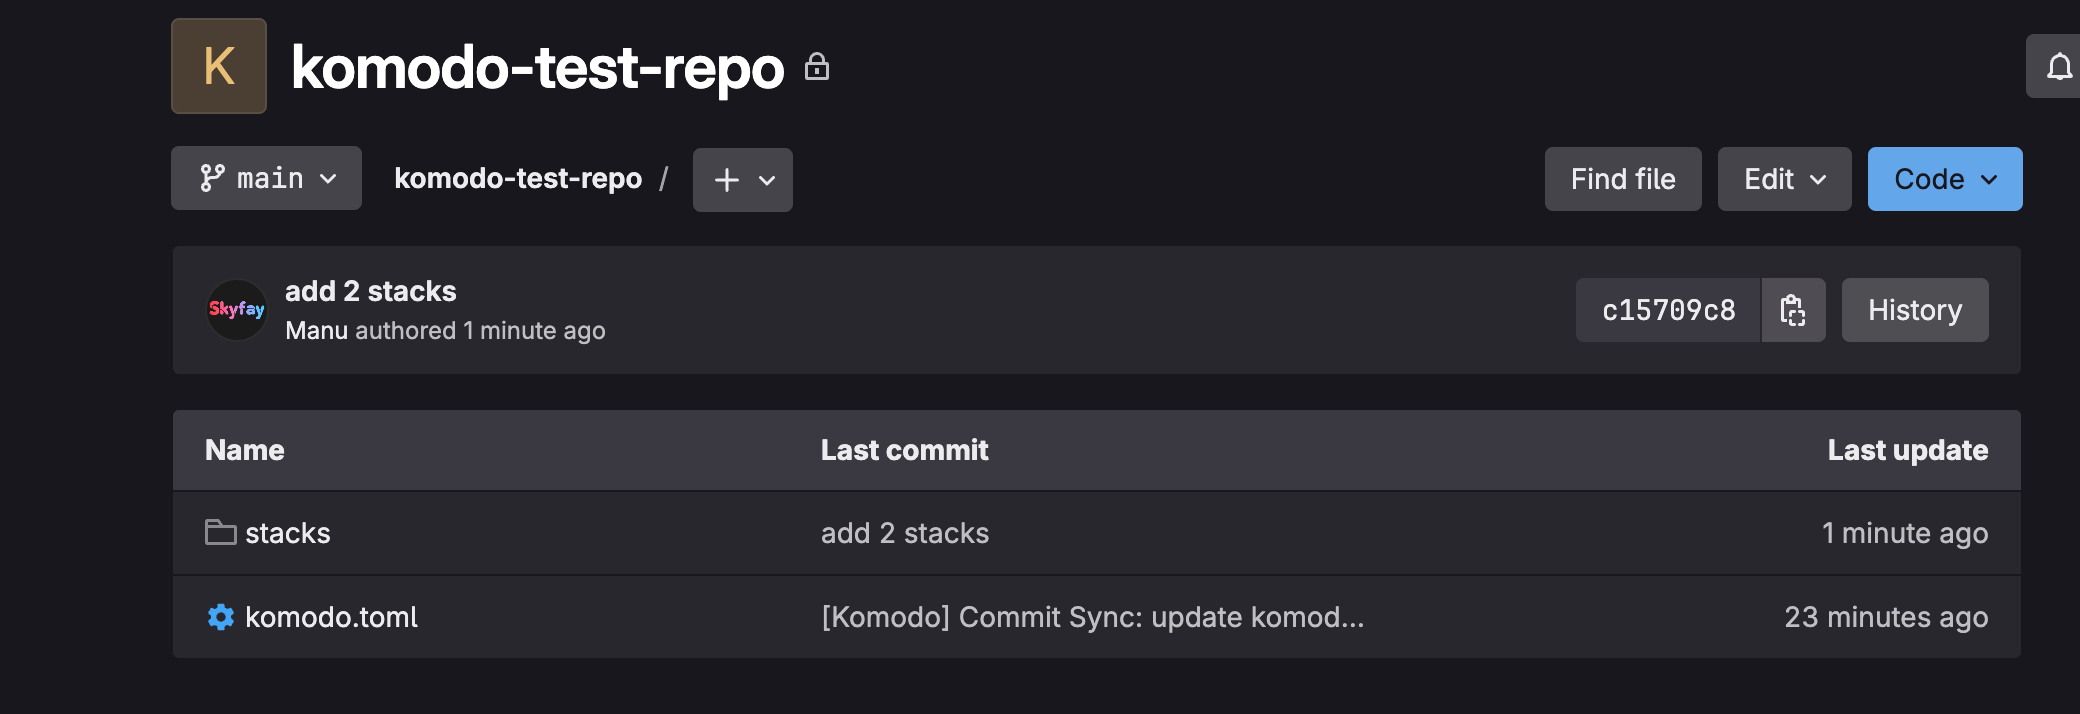
Task: Open the stacks folder link
Action: (288, 533)
